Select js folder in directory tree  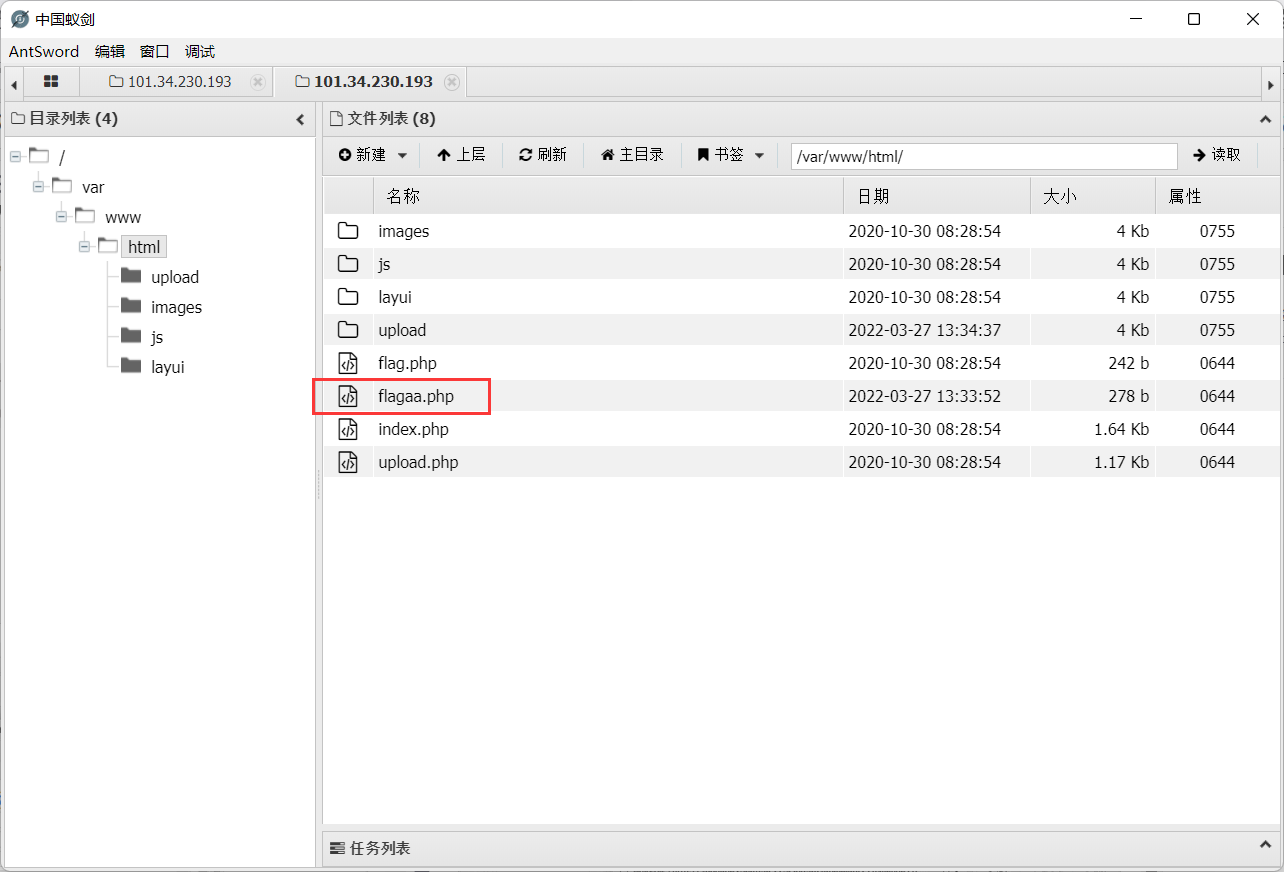point(157,337)
